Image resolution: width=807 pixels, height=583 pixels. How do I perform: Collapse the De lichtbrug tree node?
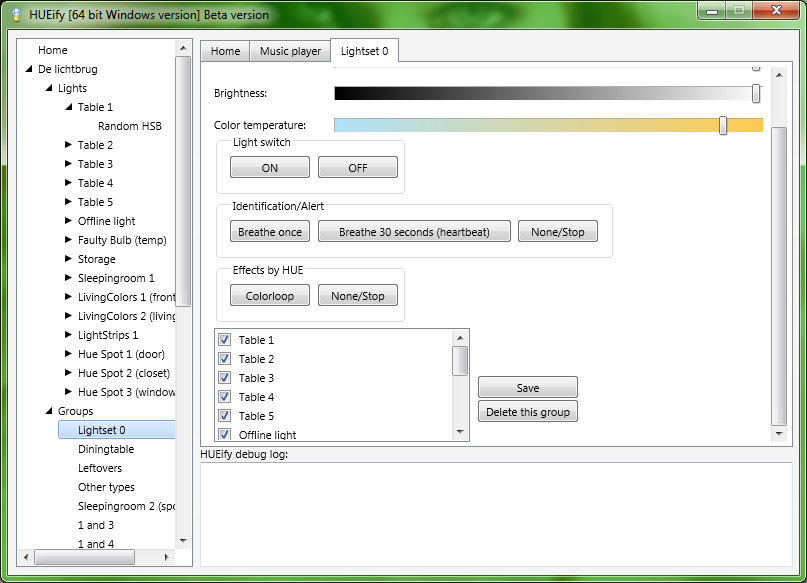click(x=29, y=68)
